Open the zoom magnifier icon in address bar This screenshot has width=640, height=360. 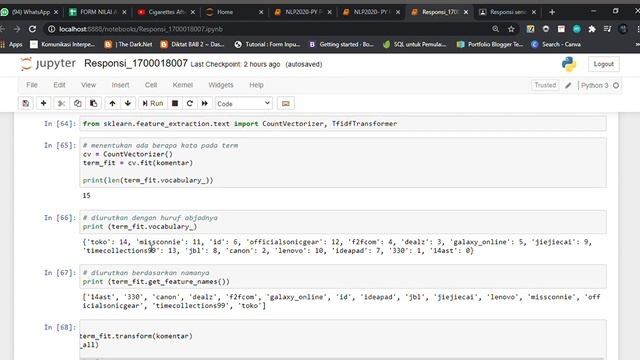pos(496,29)
